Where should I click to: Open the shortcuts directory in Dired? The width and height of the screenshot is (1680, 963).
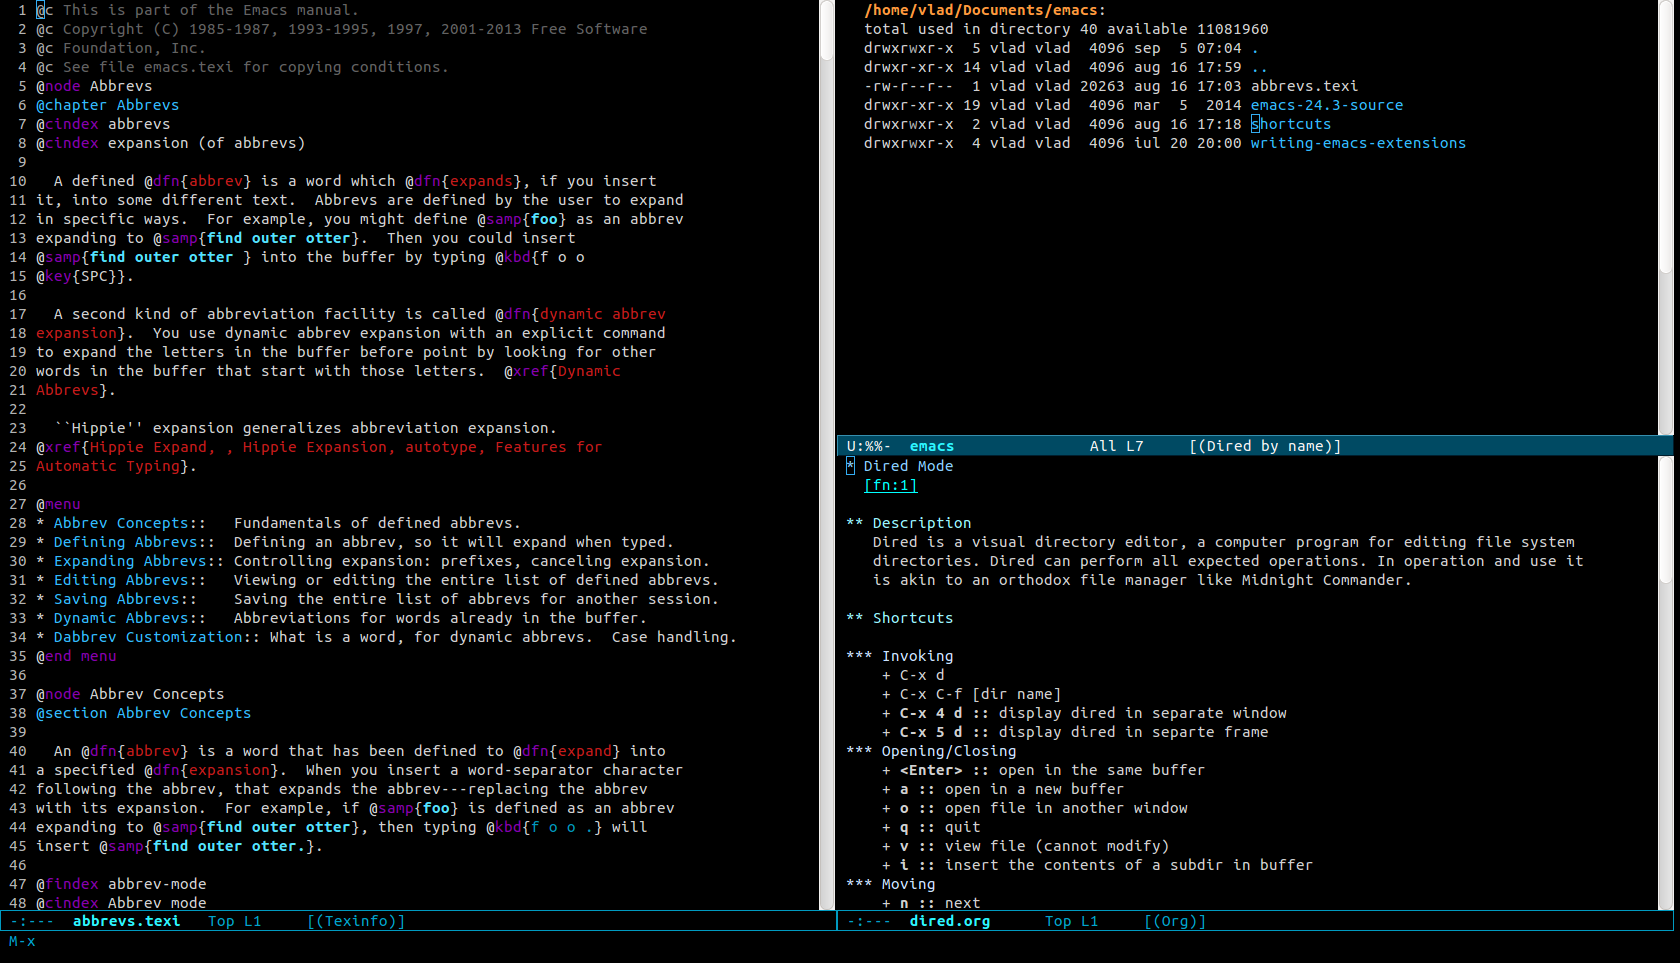(1291, 124)
